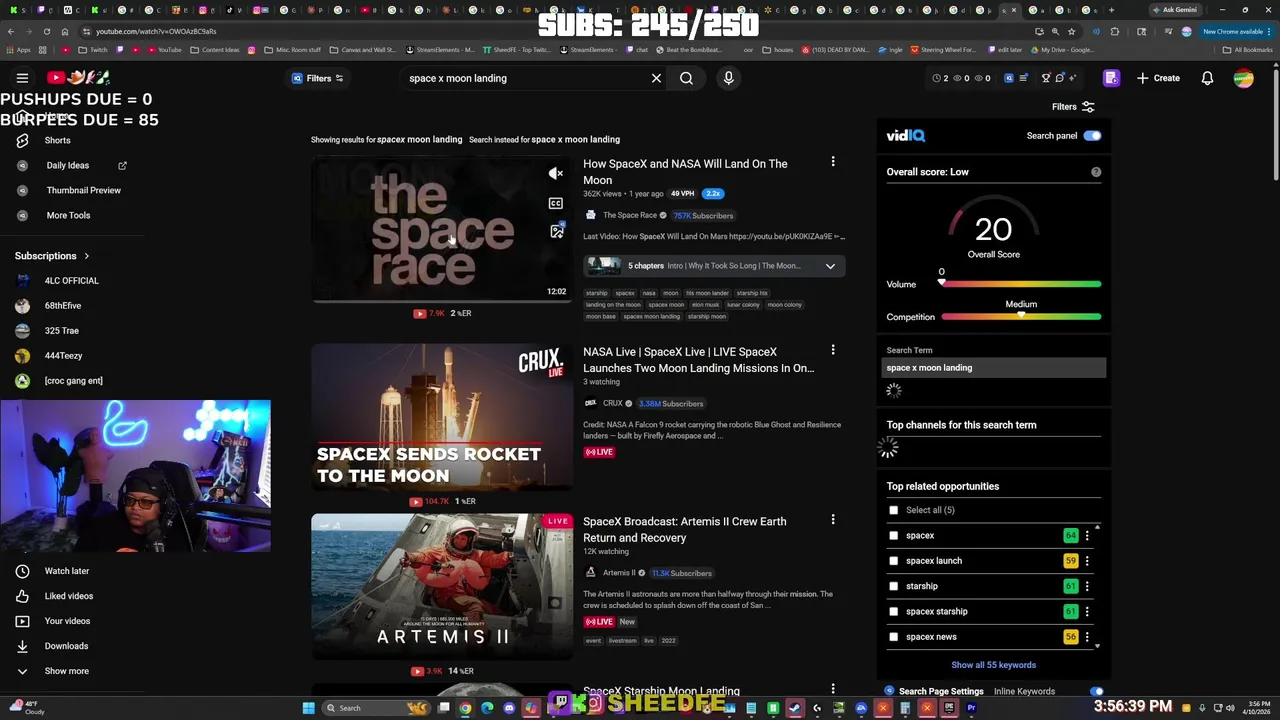Open 'How SpaceX and NASA Will Land' title
1280x720 pixels.
685,172
